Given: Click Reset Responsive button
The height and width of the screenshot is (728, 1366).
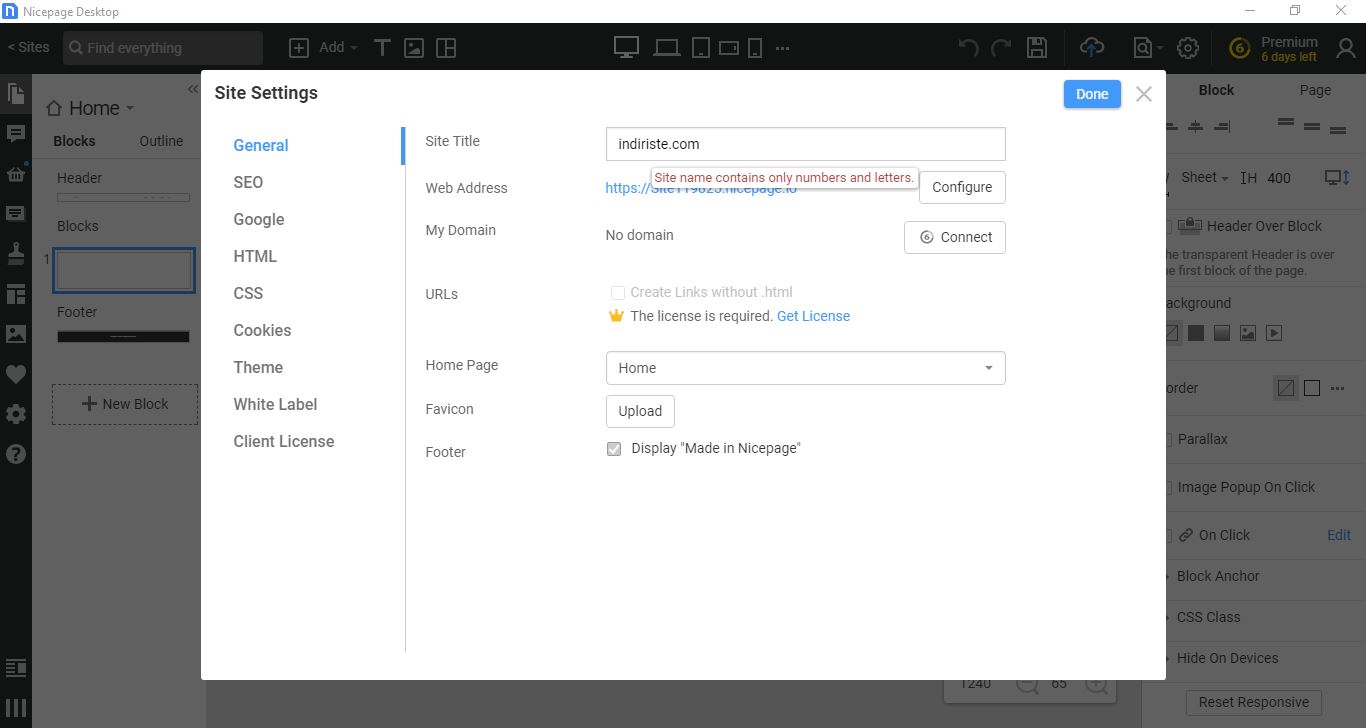Looking at the screenshot, I should click(1254, 702).
